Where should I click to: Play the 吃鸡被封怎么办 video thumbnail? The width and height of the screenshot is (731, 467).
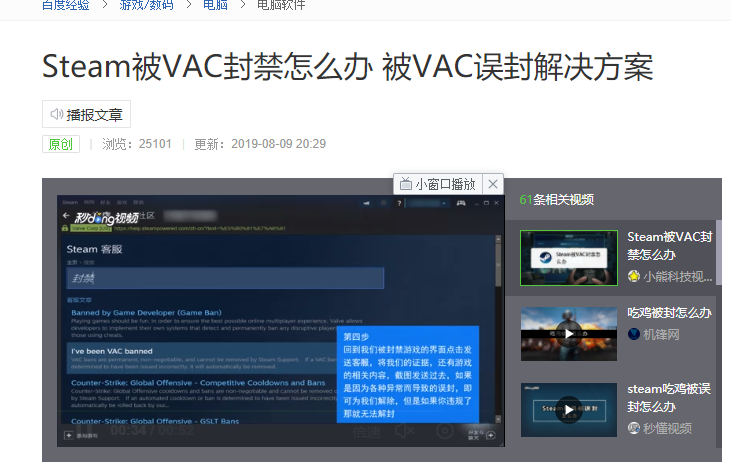click(x=569, y=334)
